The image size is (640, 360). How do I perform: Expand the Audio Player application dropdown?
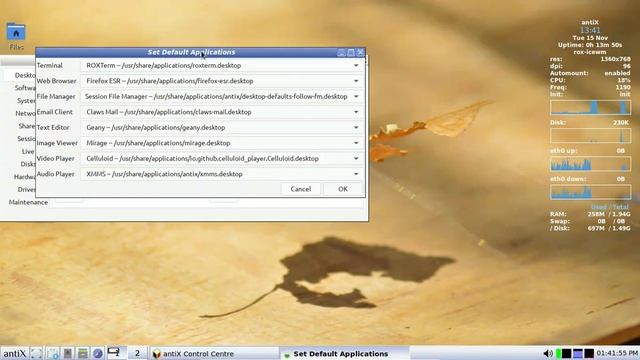(x=356, y=174)
